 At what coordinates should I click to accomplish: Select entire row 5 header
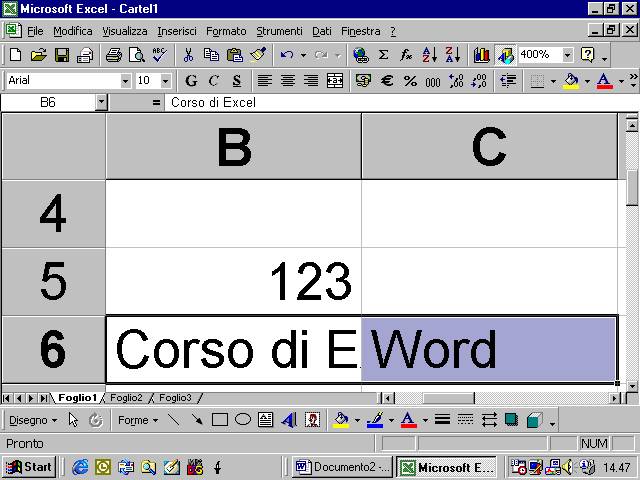[x=53, y=281]
